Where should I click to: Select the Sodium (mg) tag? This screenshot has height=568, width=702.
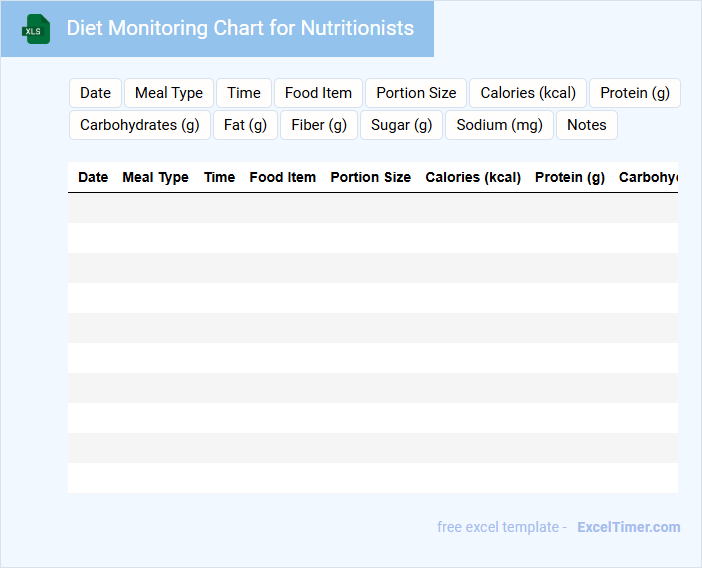(x=500, y=125)
